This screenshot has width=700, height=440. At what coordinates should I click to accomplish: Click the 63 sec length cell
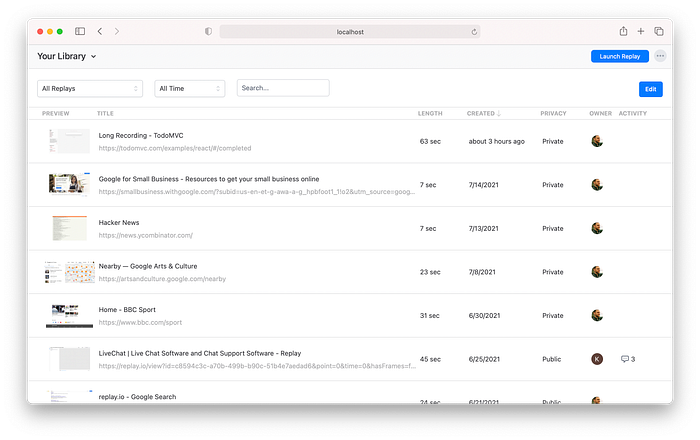coord(430,141)
